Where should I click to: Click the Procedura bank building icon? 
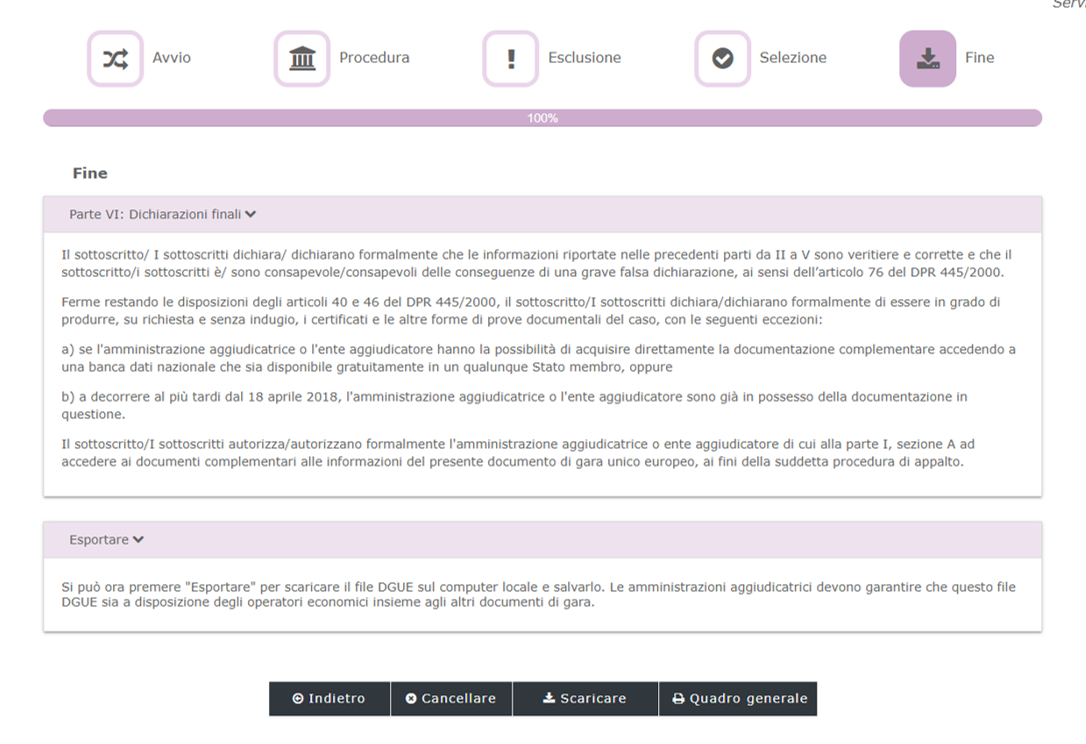point(301,58)
